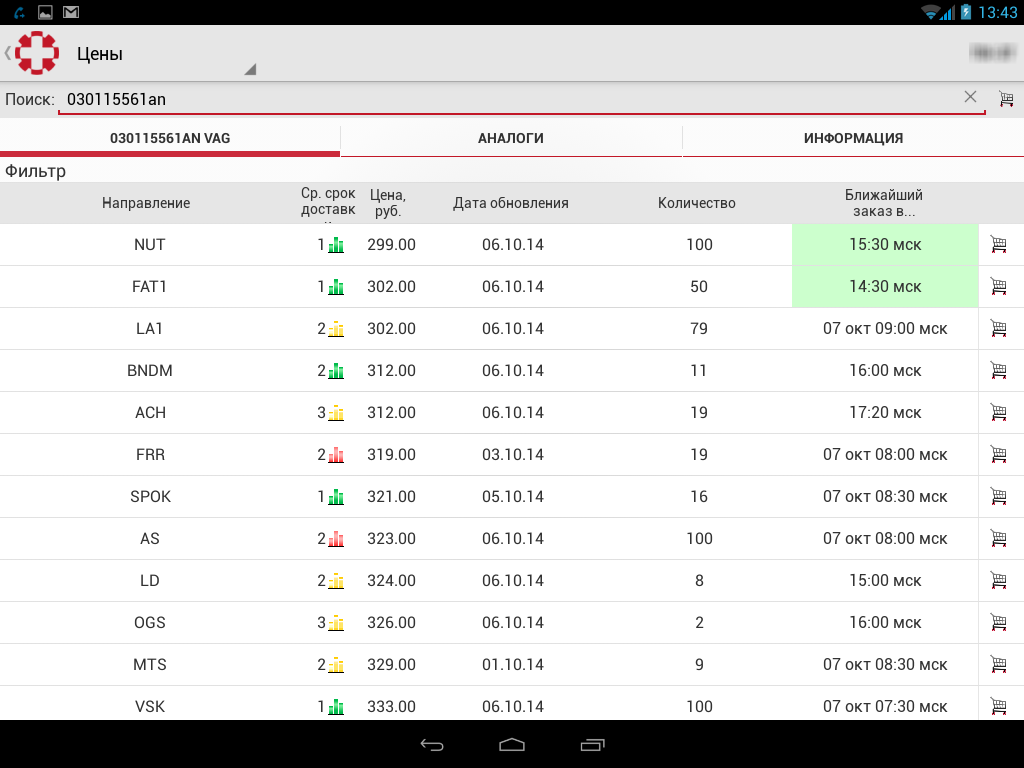This screenshot has height=768, width=1024.
Task: Open cart icon beside search field
Action: tap(1006, 98)
